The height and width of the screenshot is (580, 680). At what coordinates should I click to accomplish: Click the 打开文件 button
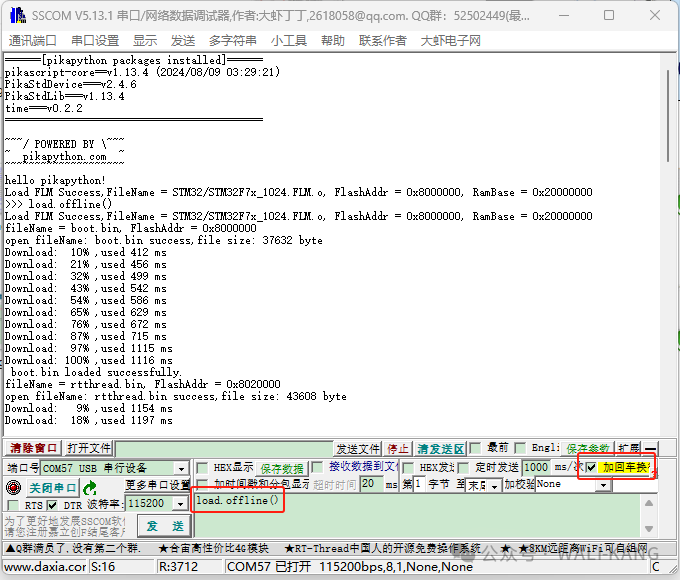point(89,448)
